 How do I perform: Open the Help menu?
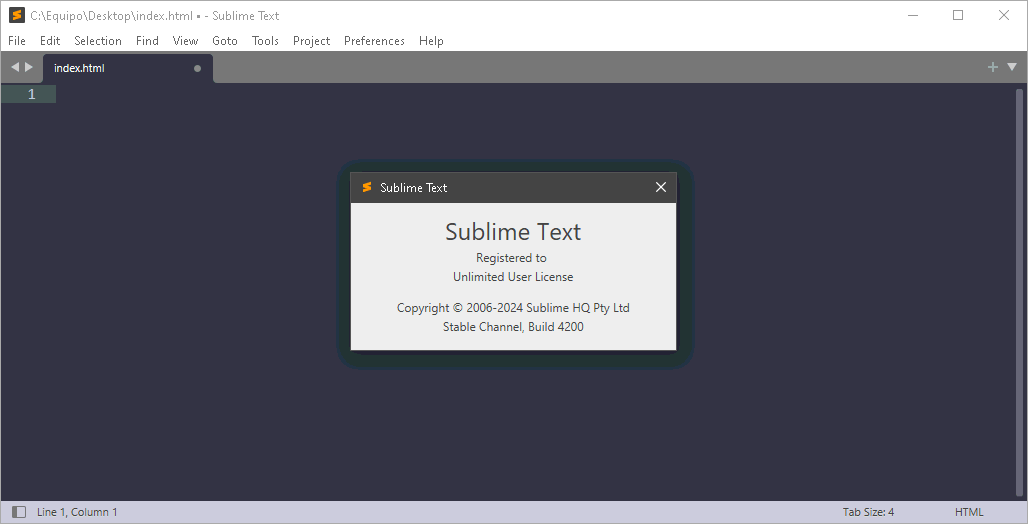[431, 41]
